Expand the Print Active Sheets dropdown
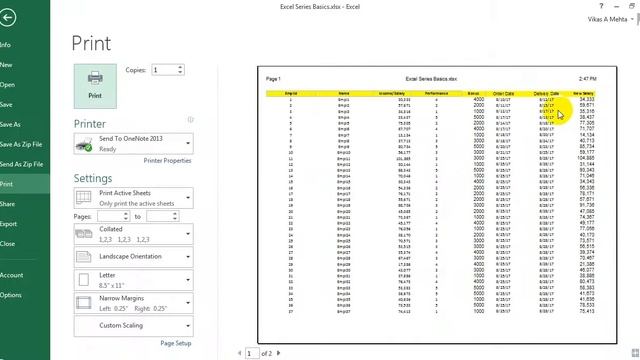640x360 pixels. point(133,198)
